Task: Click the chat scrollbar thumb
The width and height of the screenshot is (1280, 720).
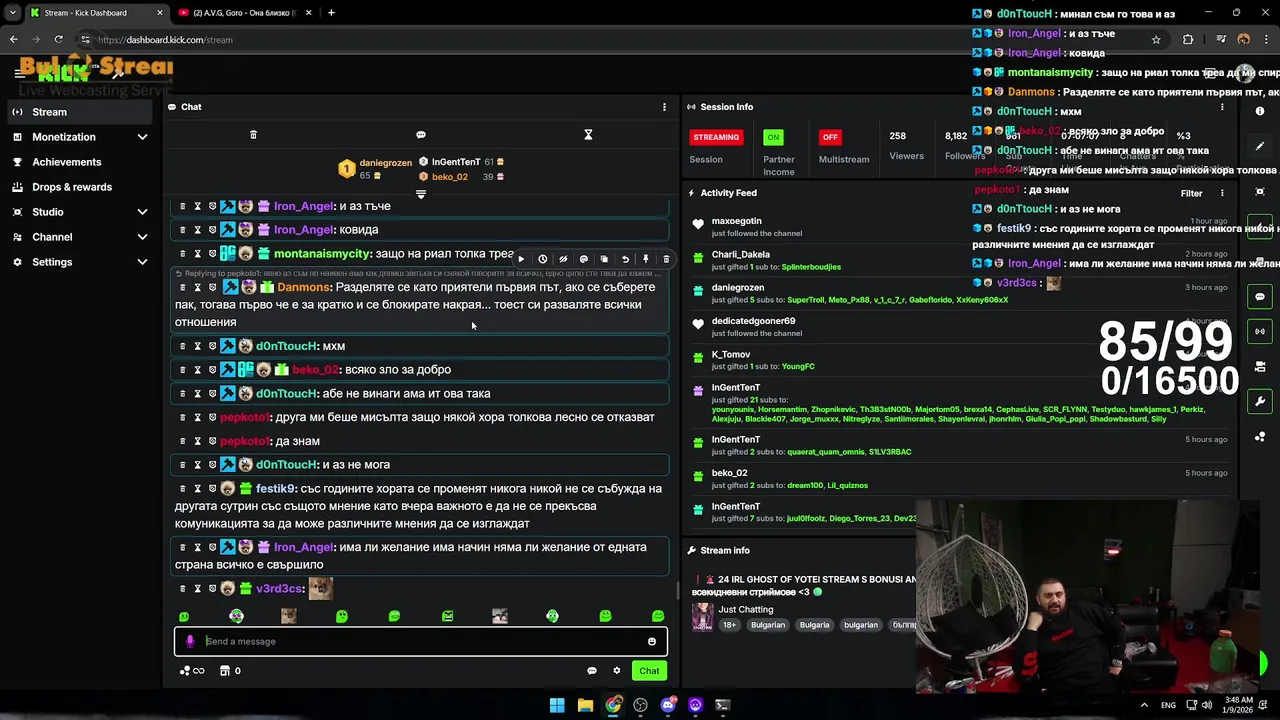Action: coord(677,591)
